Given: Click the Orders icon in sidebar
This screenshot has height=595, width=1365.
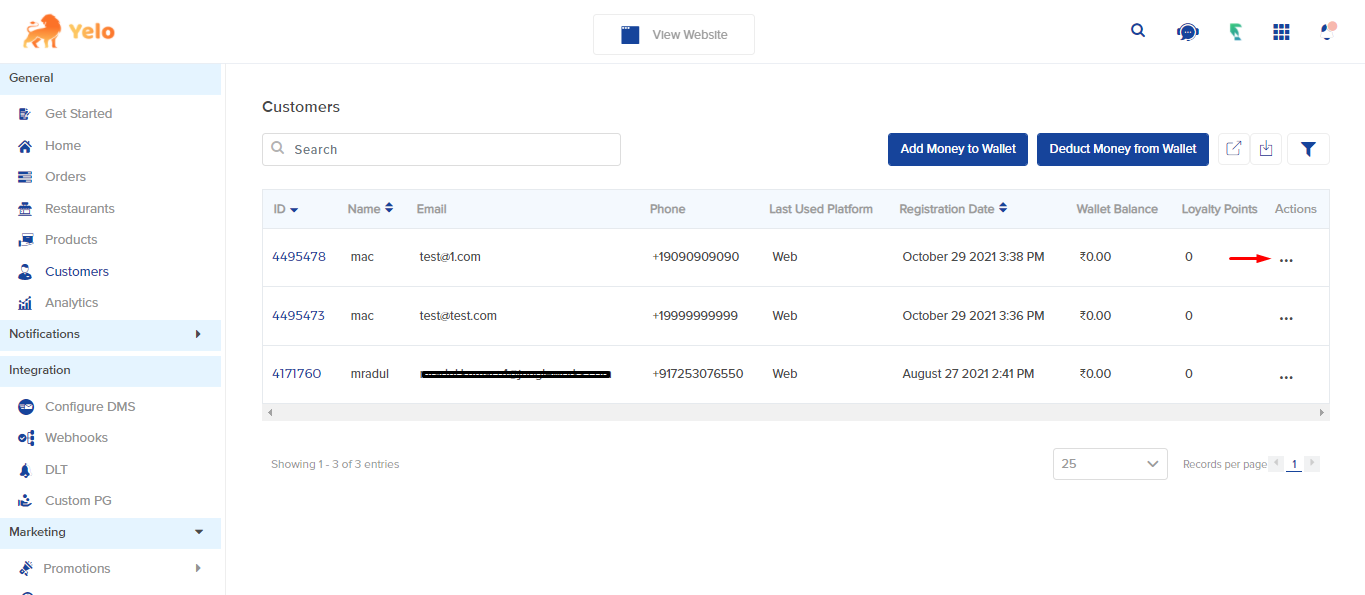Looking at the screenshot, I should (x=25, y=177).
